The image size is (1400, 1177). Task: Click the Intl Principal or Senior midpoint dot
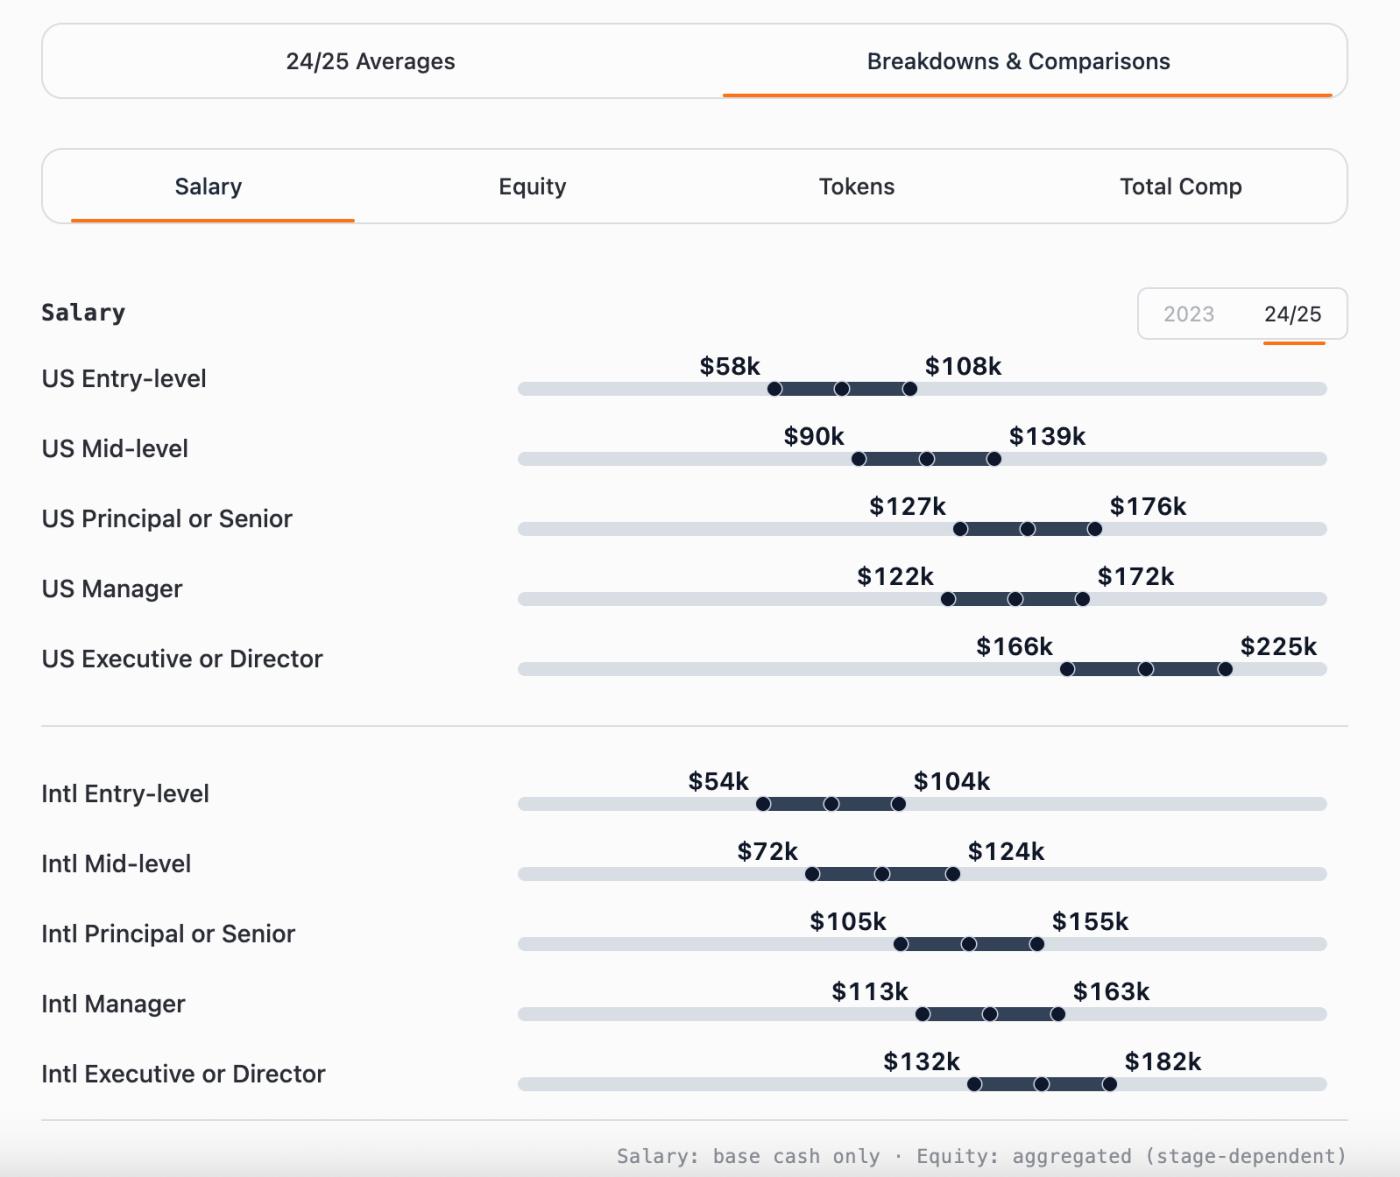(969, 944)
